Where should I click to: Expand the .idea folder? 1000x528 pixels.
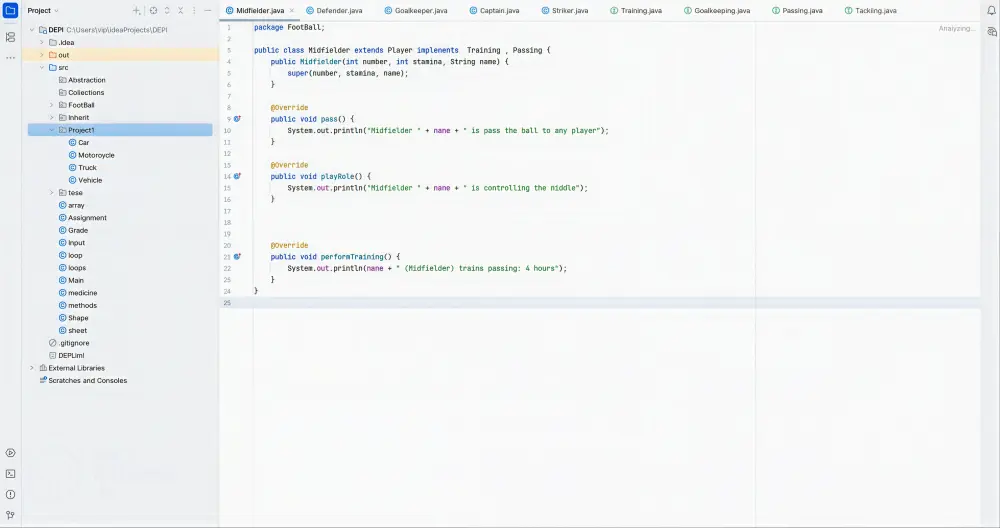pos(42,42)
